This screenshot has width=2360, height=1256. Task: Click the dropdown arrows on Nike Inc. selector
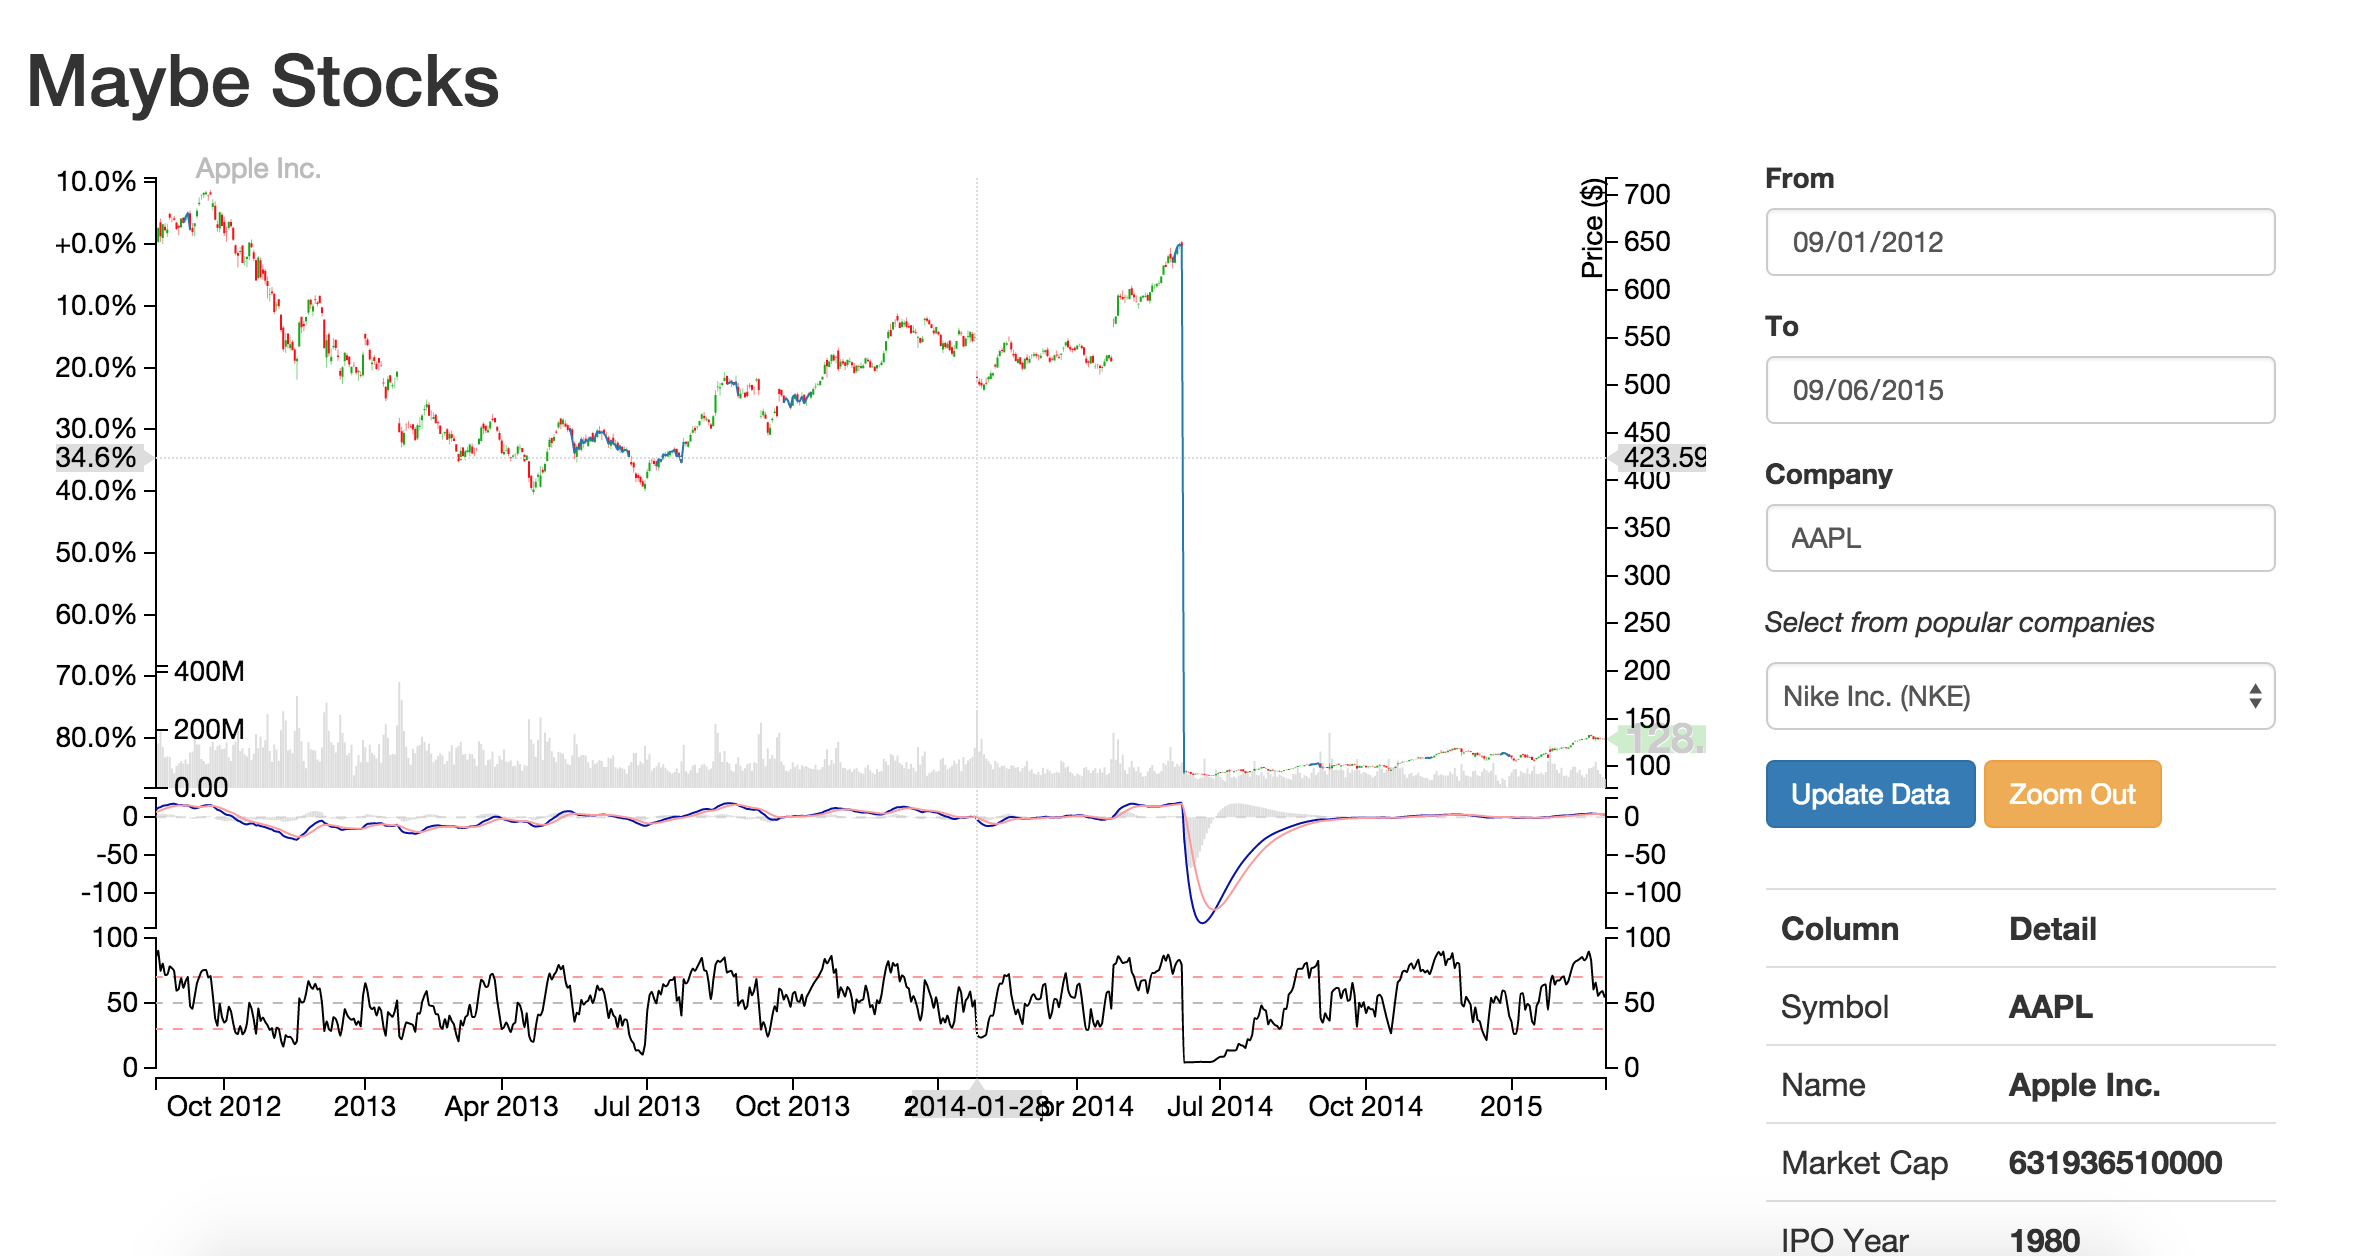[2254, 696]
